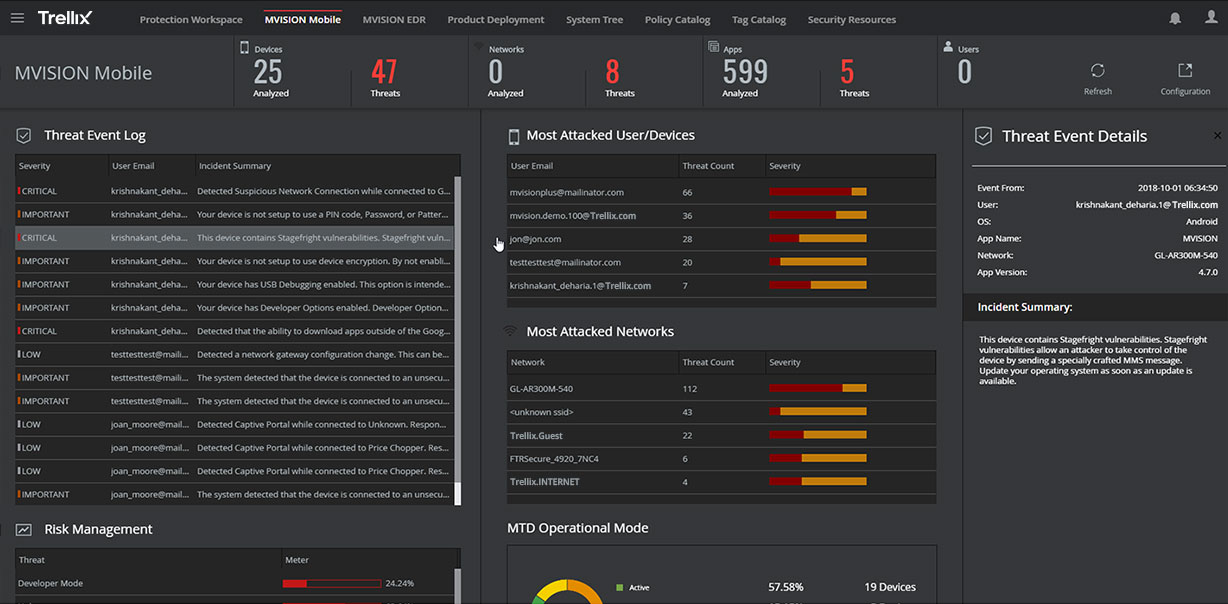Click the Most Attacked User/Devices phone icon
Viewport: 1228px width, 604px height.
[x=514, y=136]
